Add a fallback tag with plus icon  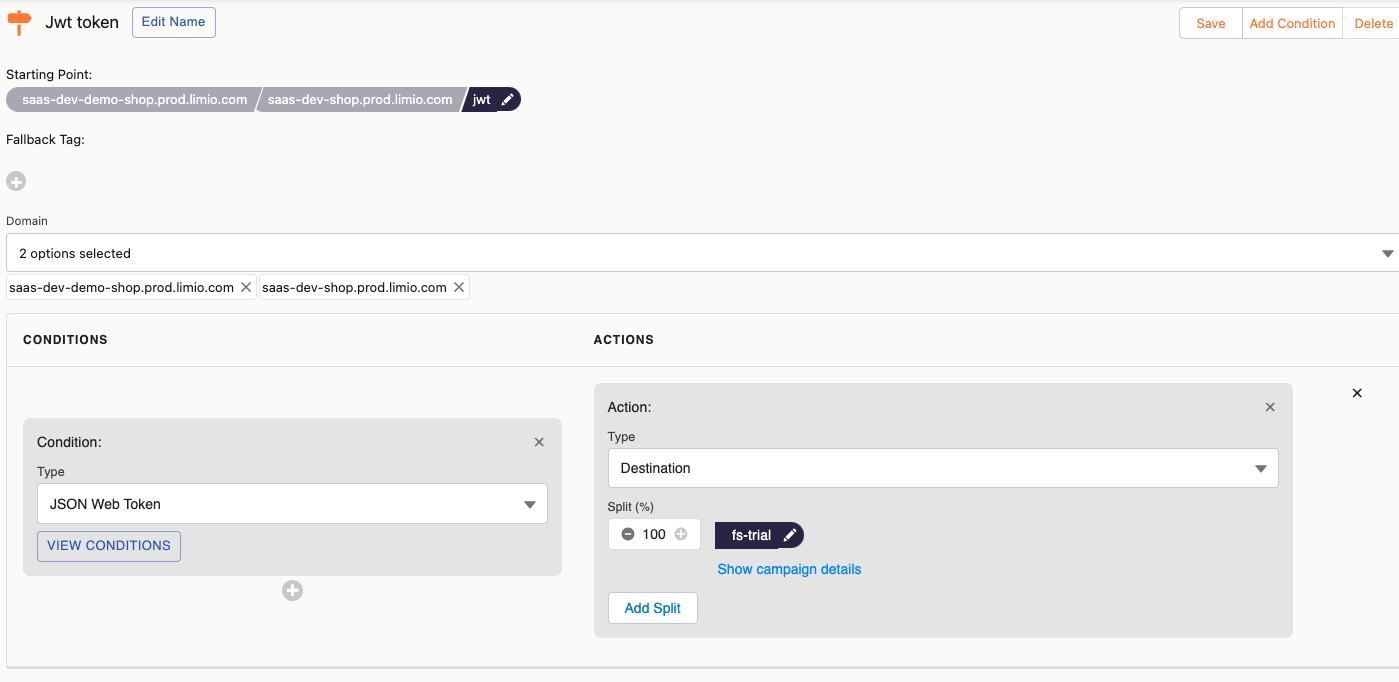(16, 181)
